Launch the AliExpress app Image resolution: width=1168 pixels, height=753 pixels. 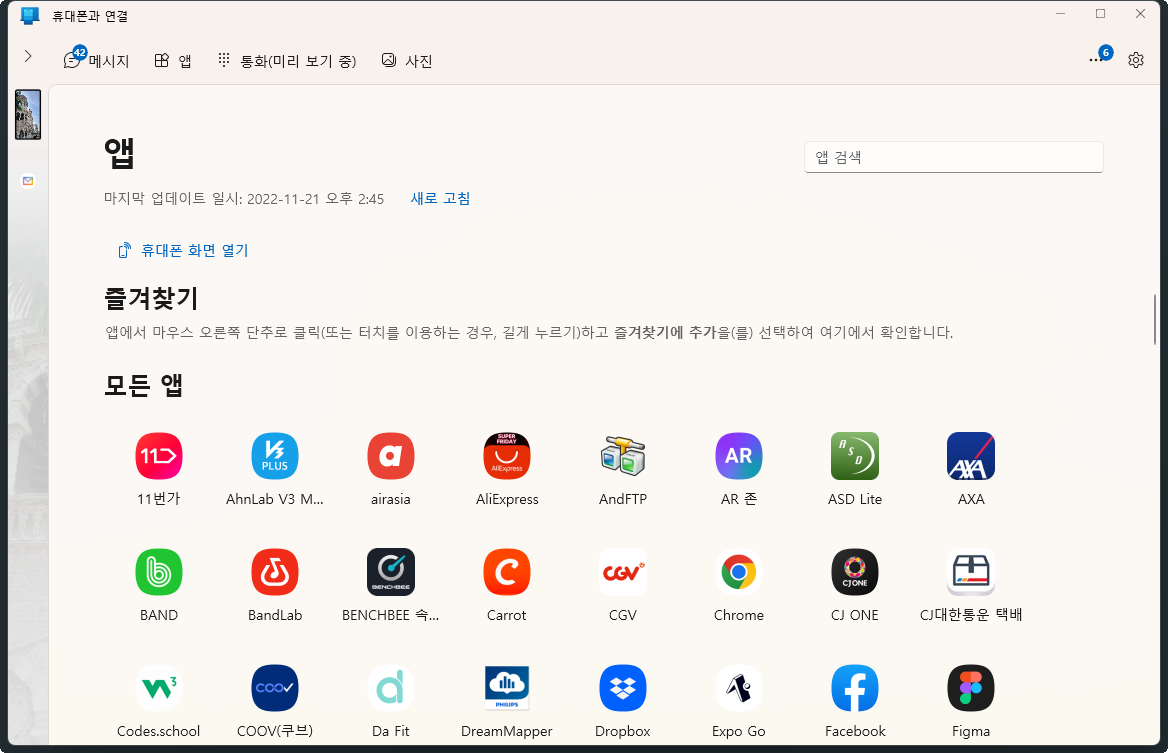click(x=507, y=456)
